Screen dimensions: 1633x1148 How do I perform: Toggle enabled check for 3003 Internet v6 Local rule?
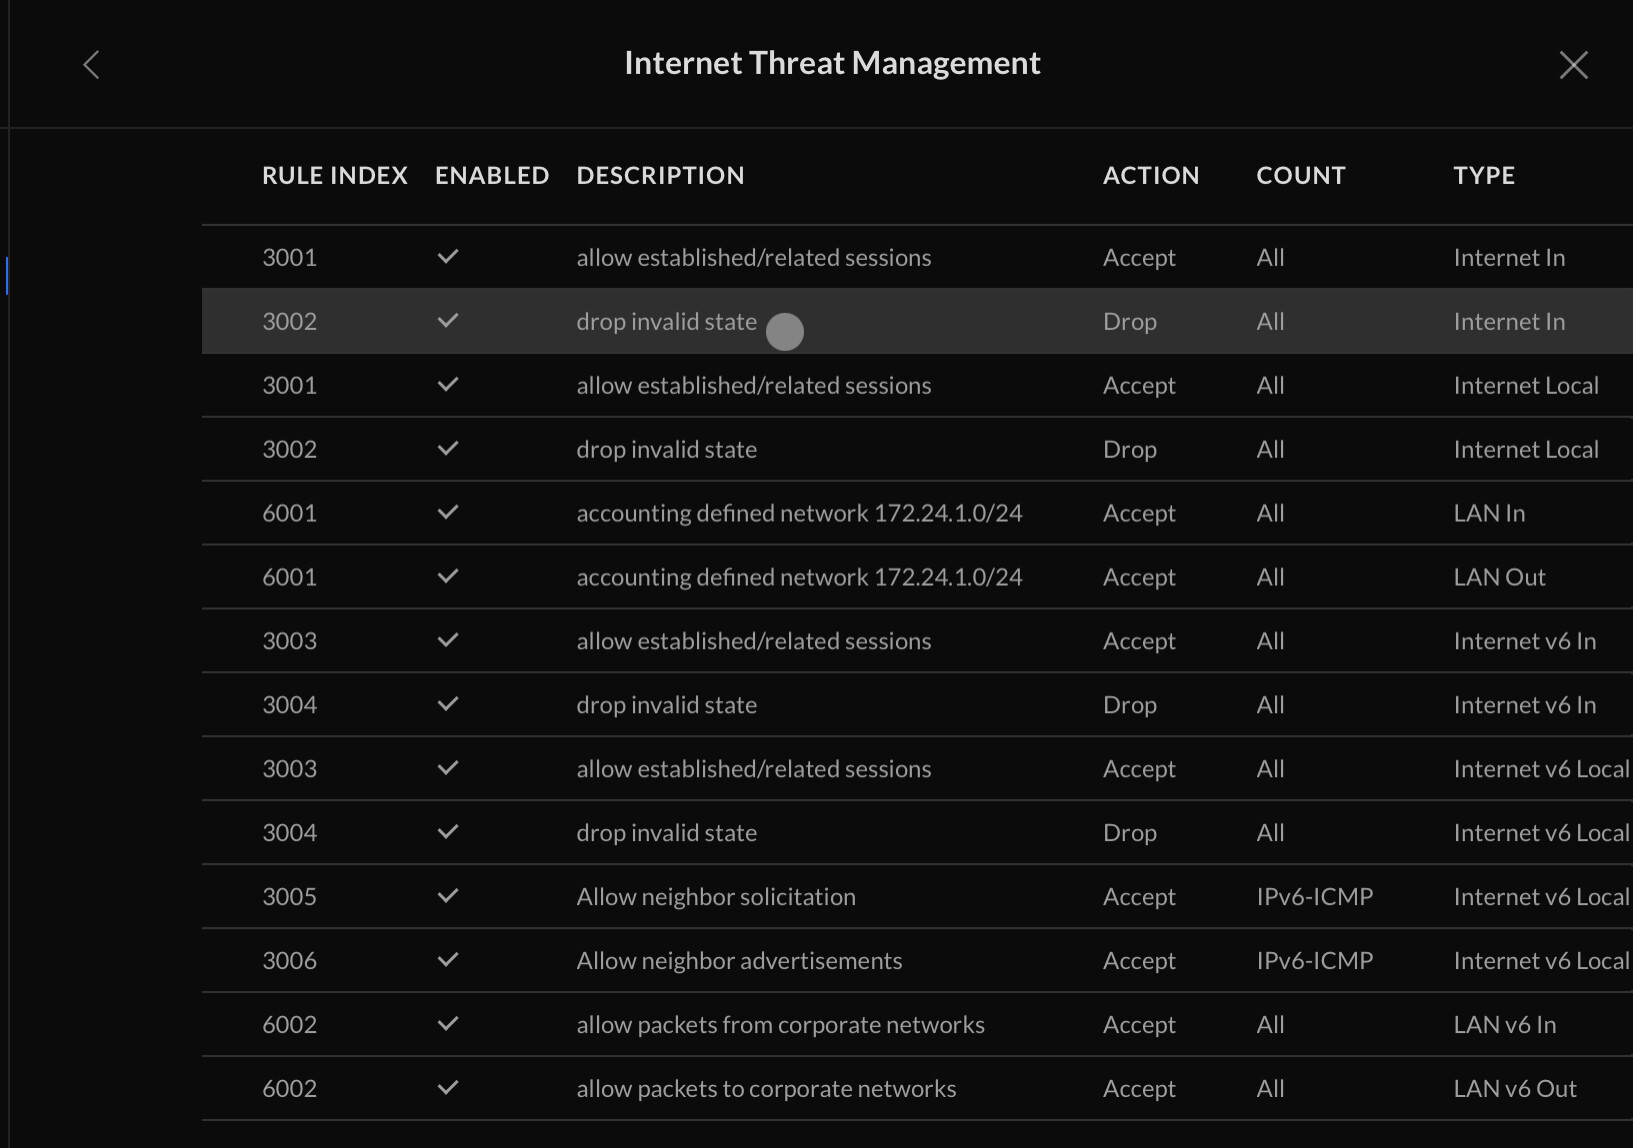point(448,769)
